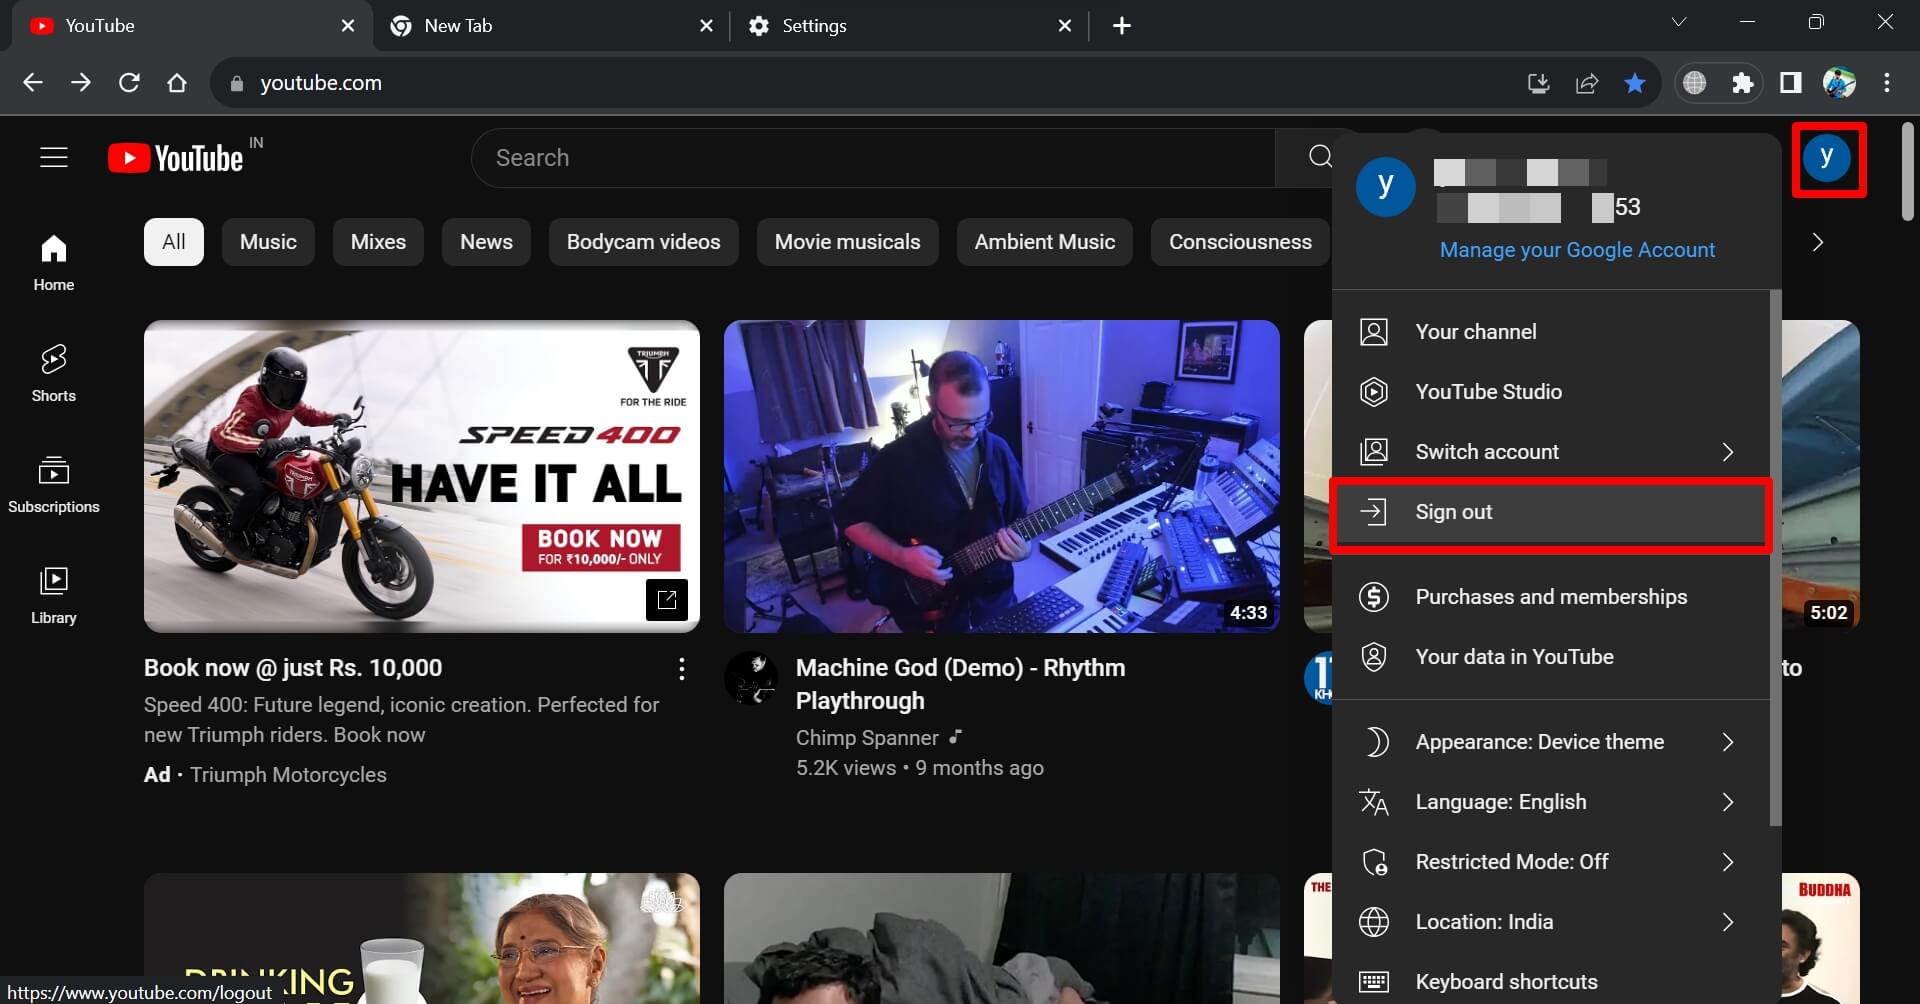Expand the Location: India submenu
This screenshot has width=1920, height=1004.
pyautogui.click(x=1483, y=921)
